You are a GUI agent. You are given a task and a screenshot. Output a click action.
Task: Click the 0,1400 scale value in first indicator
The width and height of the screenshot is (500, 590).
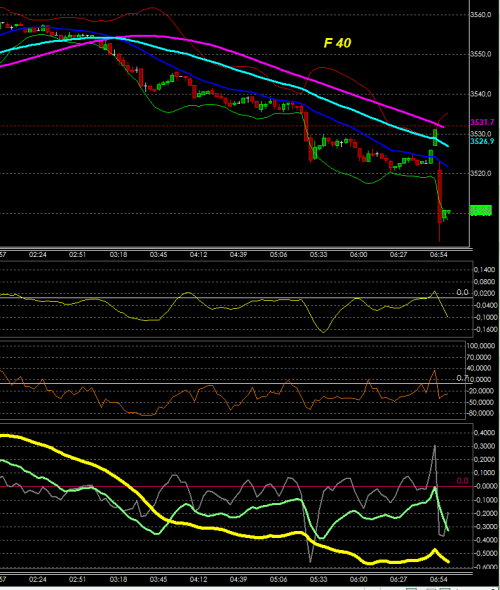pyautogui.click(x=485, y=270)
